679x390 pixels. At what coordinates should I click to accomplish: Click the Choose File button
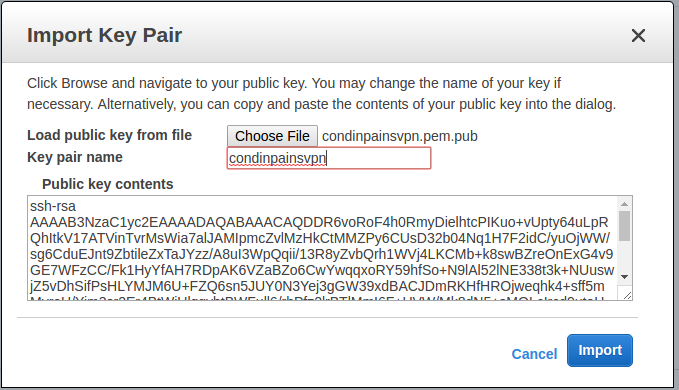click(x=272, y=136)
